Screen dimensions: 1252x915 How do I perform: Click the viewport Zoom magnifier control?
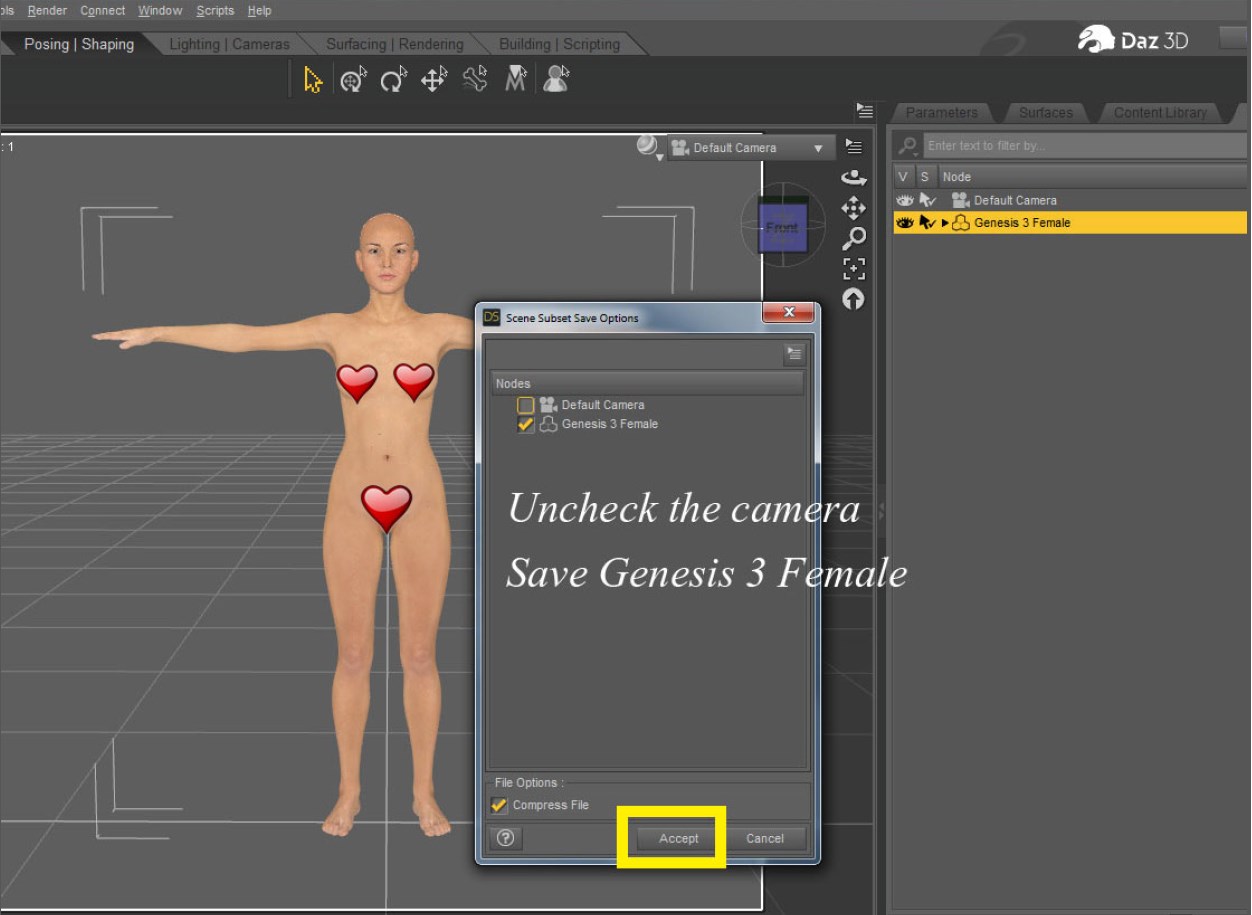pyautogui.click(x=853, y=238)
